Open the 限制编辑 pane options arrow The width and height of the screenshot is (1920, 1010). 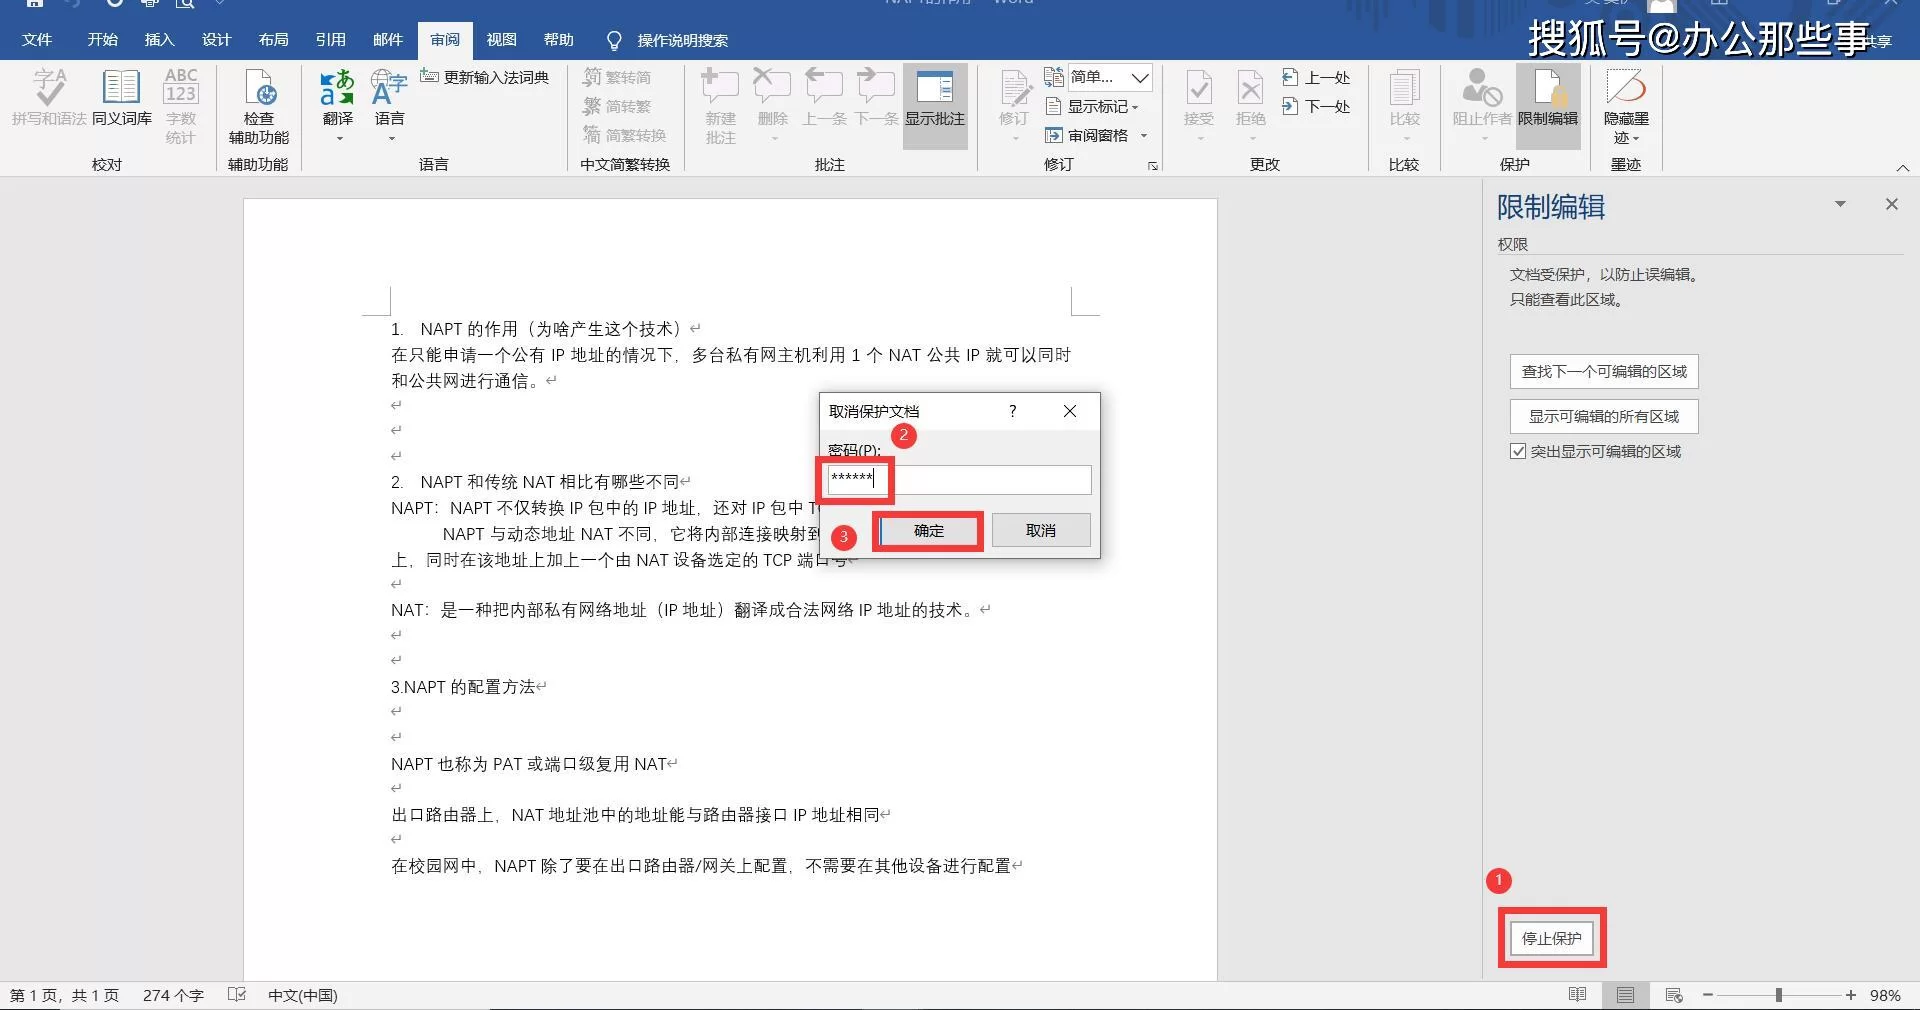(x=1840, y=204)
